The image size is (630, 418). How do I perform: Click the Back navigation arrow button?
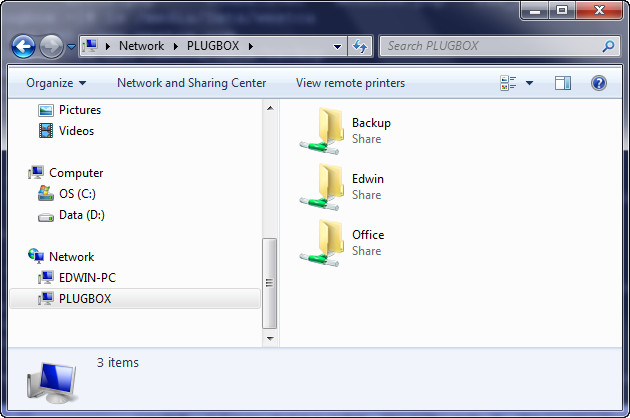(24, 46)
